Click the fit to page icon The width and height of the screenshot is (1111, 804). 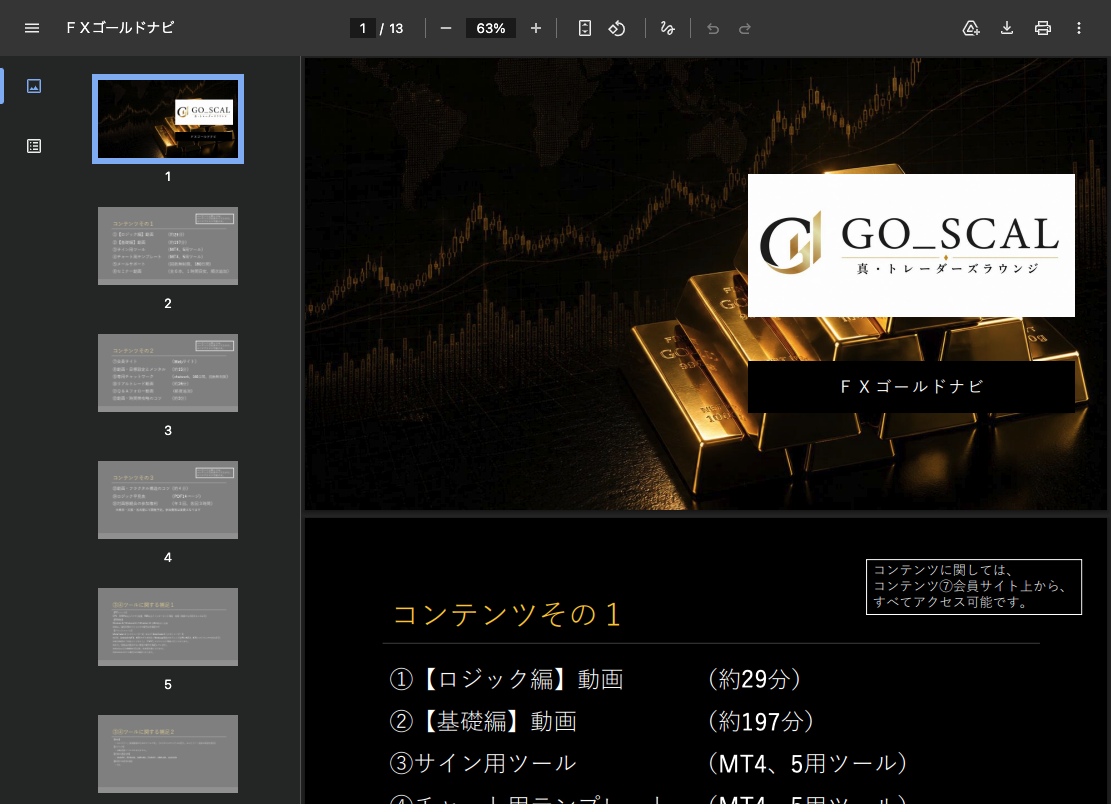point(585,28)
